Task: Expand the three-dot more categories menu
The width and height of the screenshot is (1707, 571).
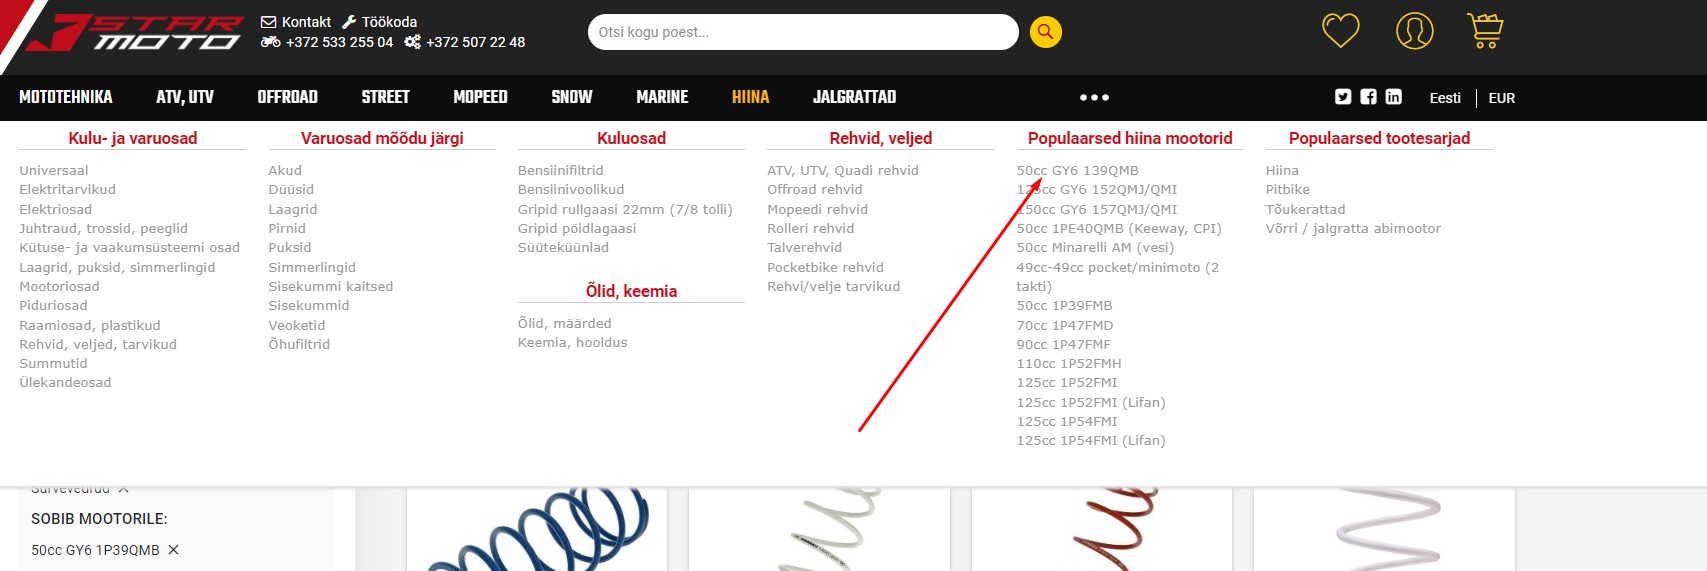Action: (x=1094, y=98)
